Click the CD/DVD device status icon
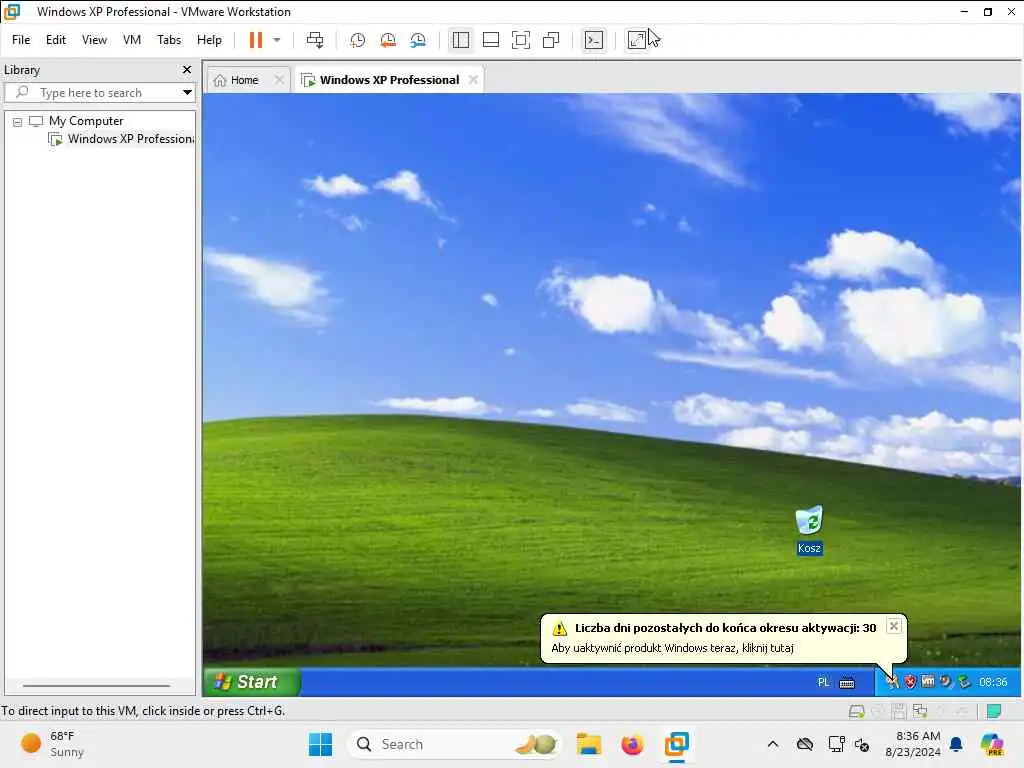 877,711
